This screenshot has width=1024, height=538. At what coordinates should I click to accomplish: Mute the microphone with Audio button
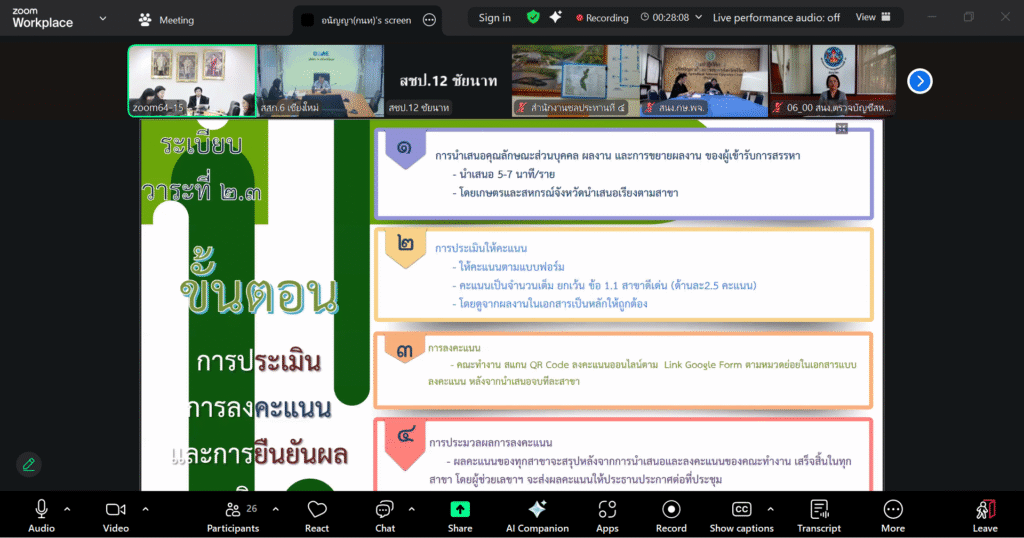pyautogui.click(x=41, y=514)
